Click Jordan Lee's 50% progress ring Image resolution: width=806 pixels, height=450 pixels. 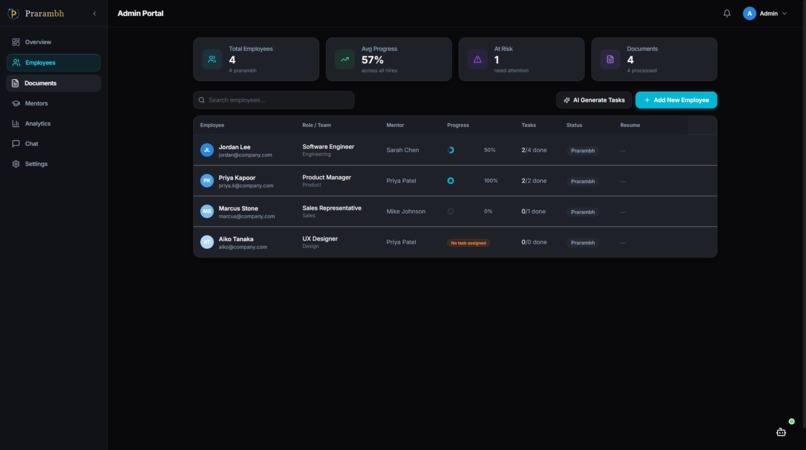(x=451, y=150)
